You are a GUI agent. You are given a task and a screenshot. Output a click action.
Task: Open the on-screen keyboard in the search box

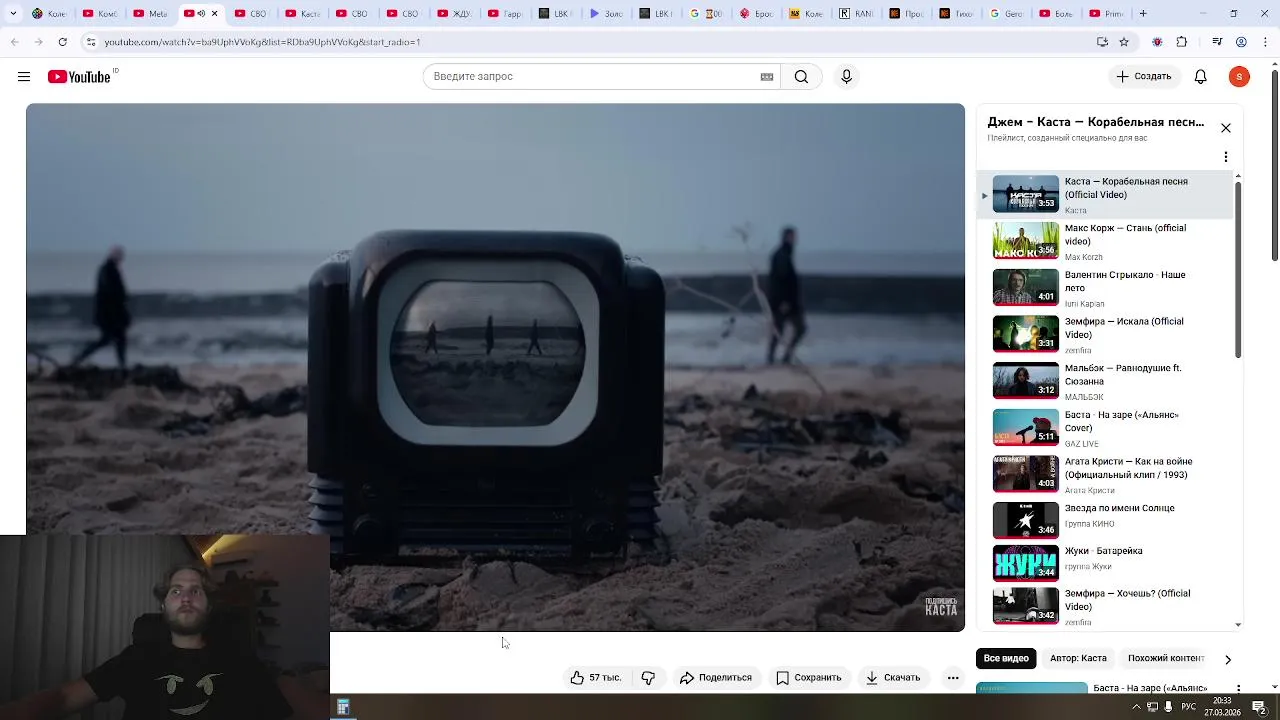767,77
